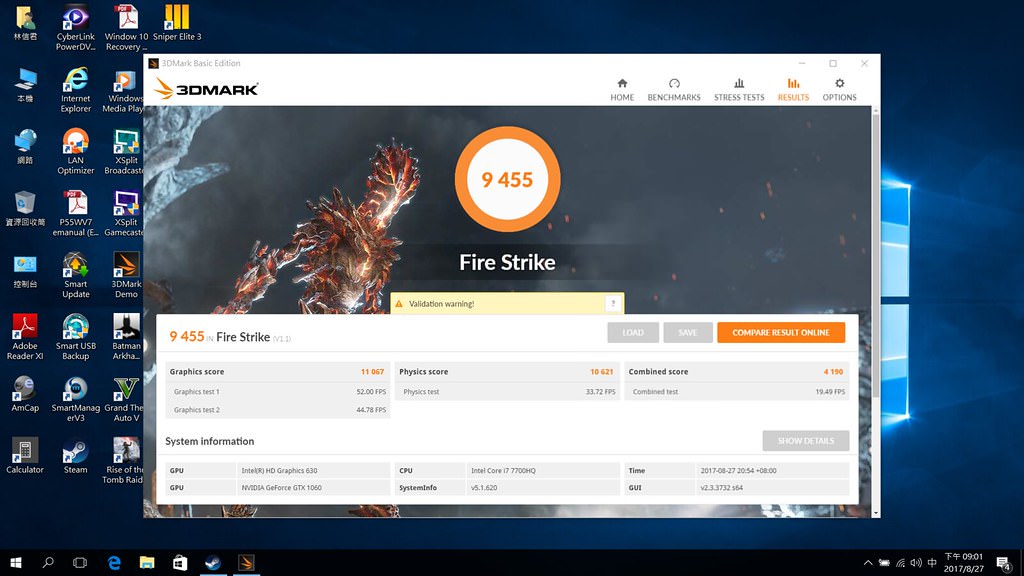This screenshot has width=1024, height=576.
Task: Open XSplit Broadcaster desktop icon
Action: 124,152
